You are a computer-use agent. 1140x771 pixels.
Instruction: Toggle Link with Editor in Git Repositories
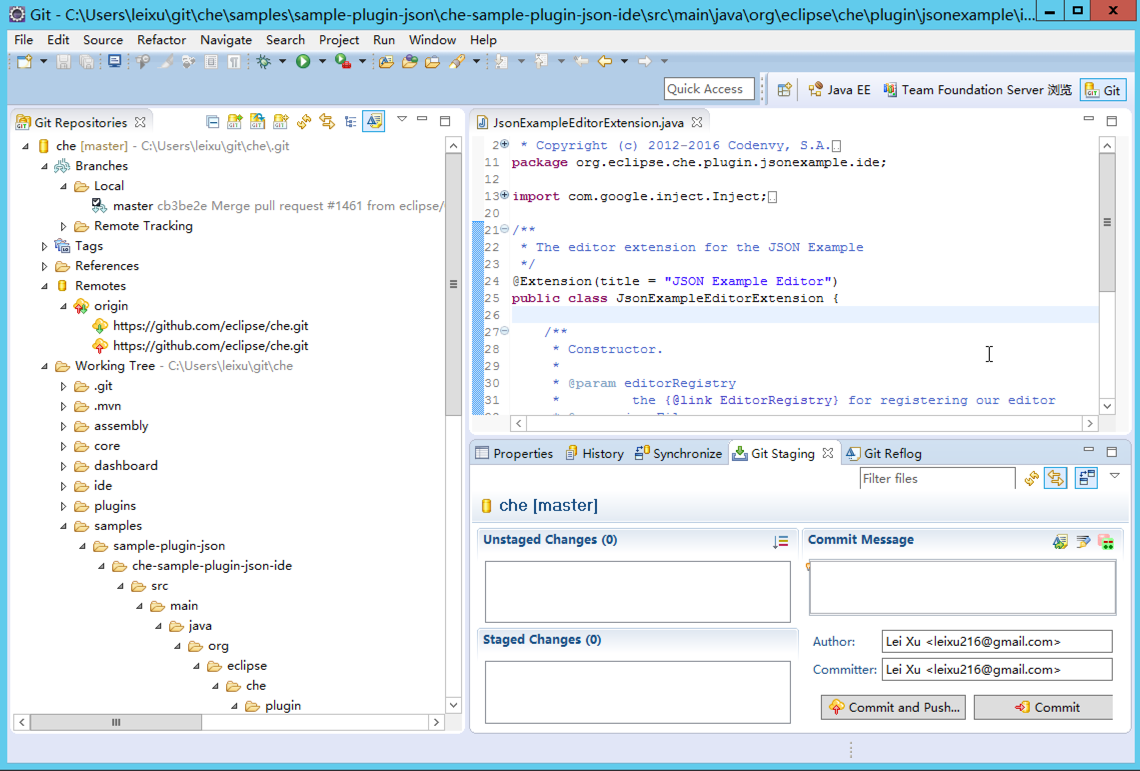tap(327, 122)
